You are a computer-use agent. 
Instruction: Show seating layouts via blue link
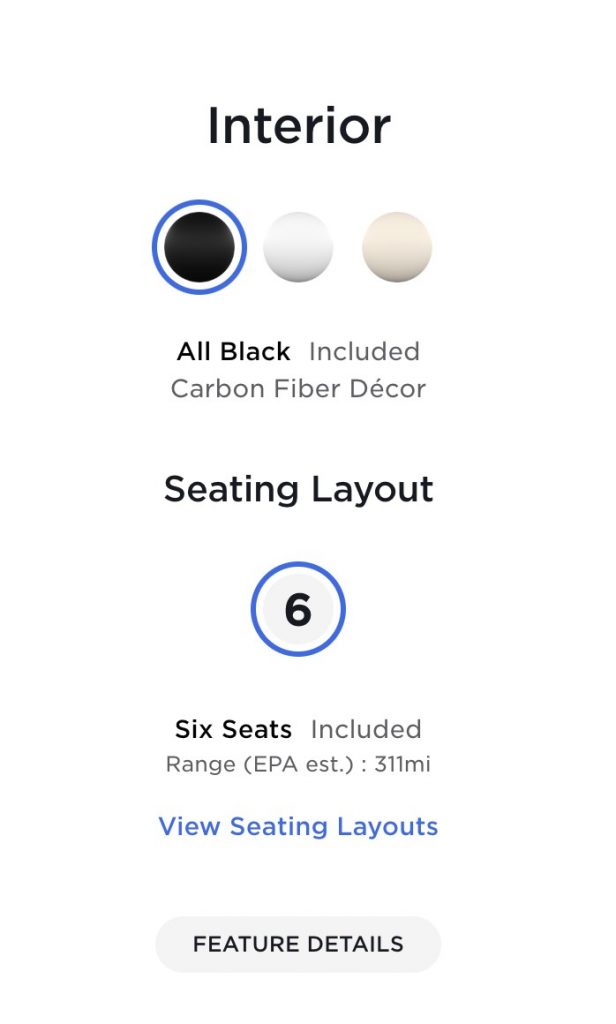tap(298, 826)
